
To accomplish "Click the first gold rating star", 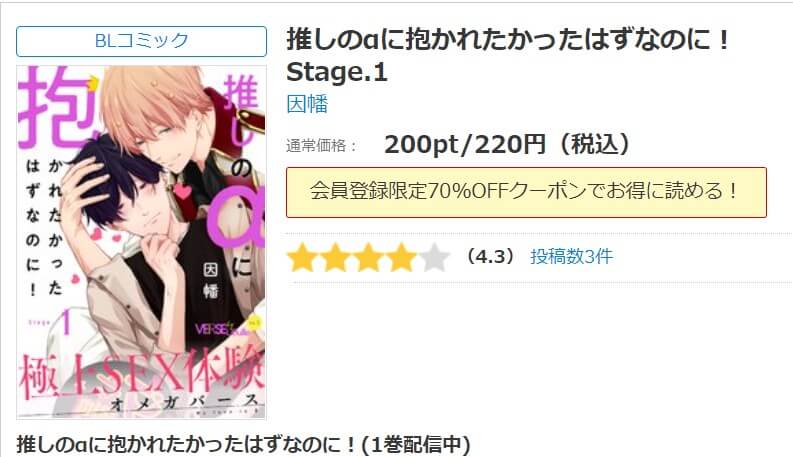I will (302, 257).
